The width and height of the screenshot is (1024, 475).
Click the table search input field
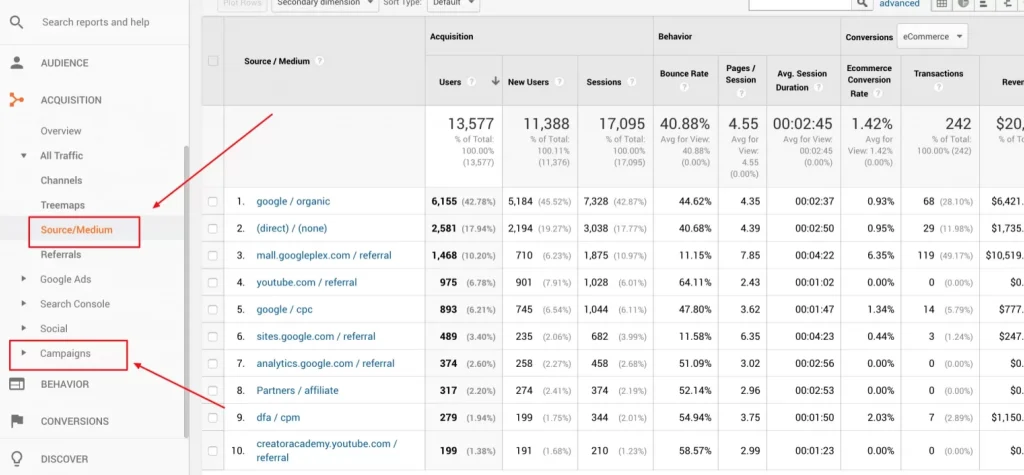click(x=801, y=4)
